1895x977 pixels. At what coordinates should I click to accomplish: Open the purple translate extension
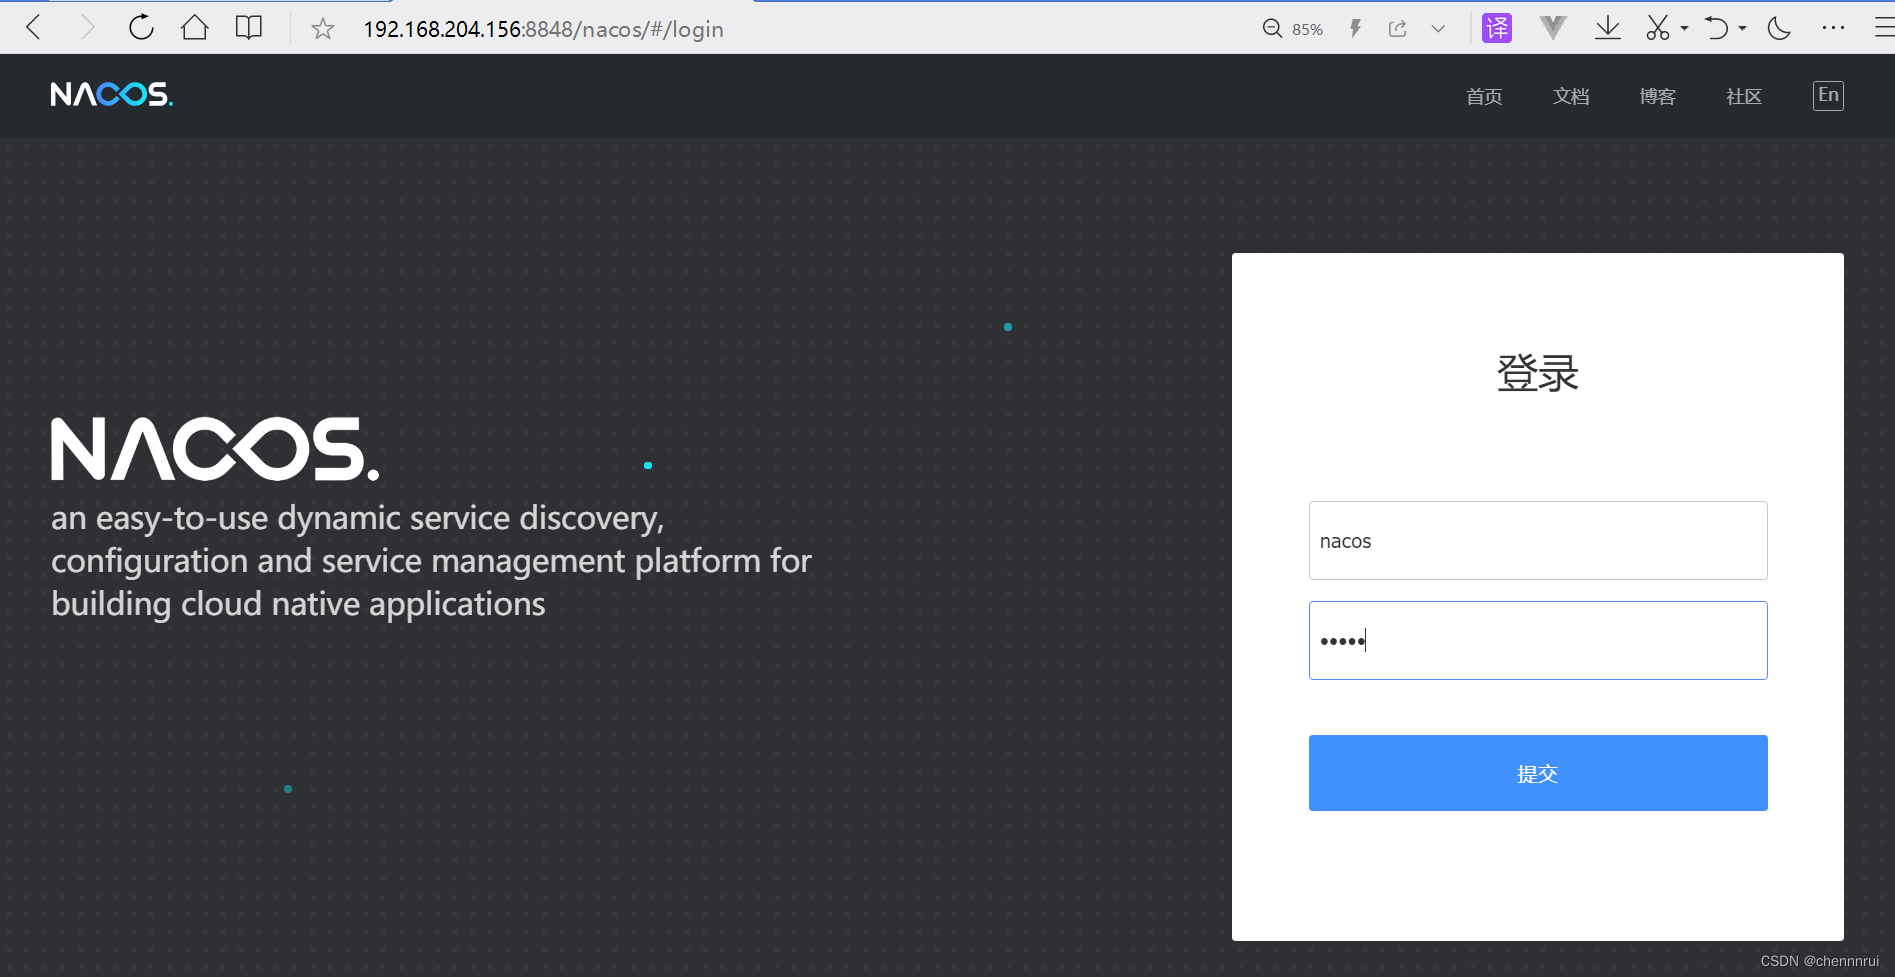tap(1497, 28)
